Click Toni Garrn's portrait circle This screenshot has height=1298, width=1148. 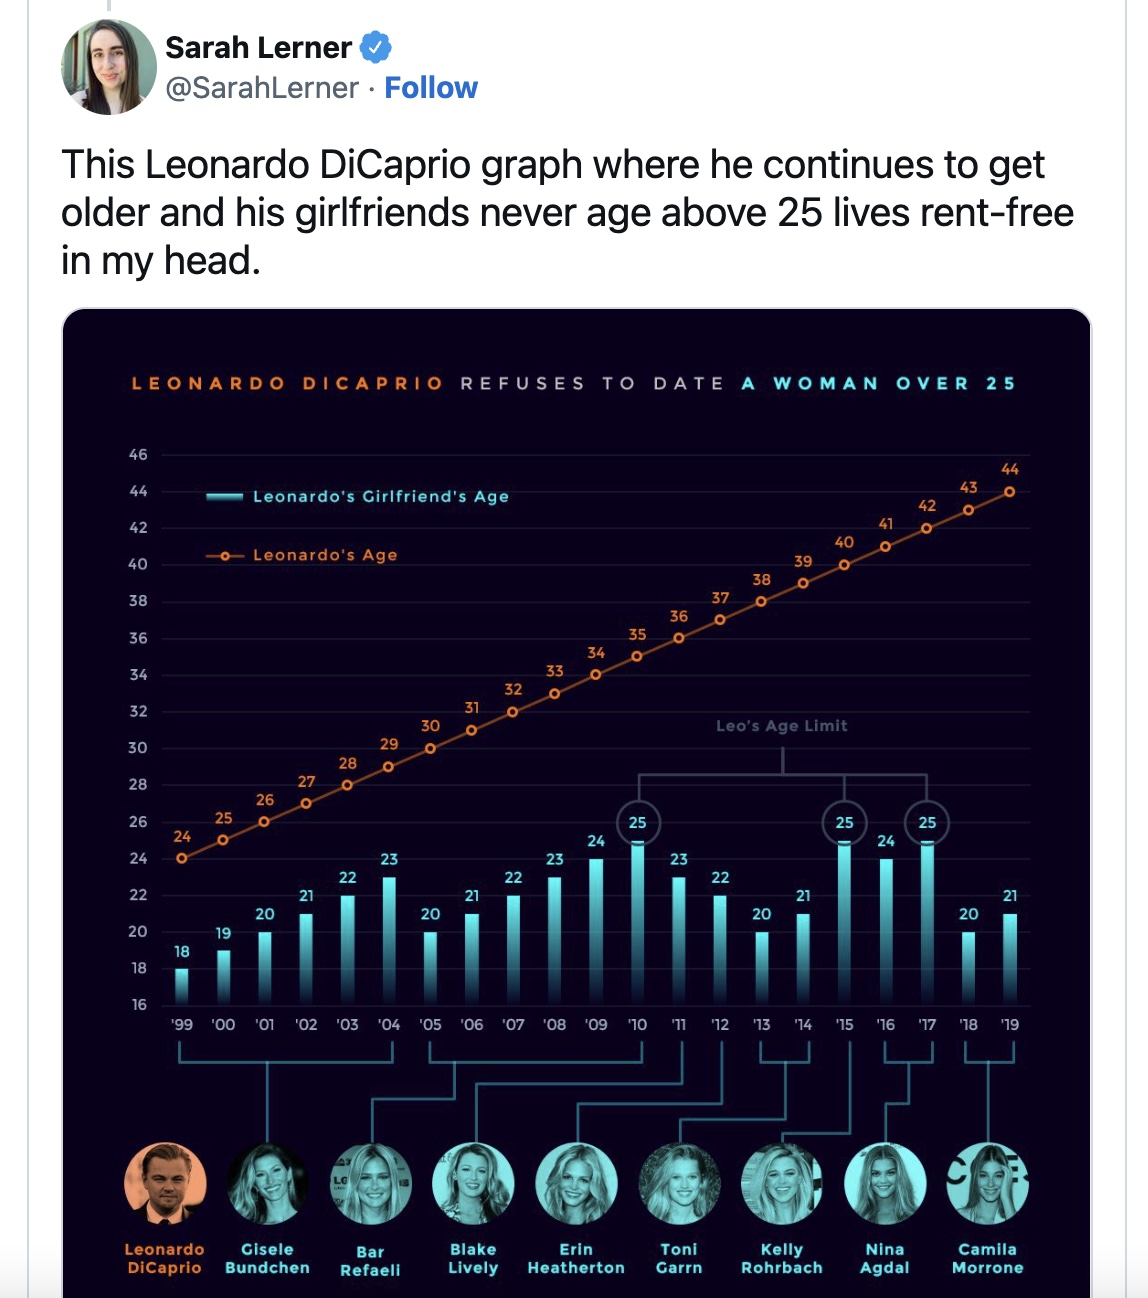pyautogui.click(x=679, y=1184)
